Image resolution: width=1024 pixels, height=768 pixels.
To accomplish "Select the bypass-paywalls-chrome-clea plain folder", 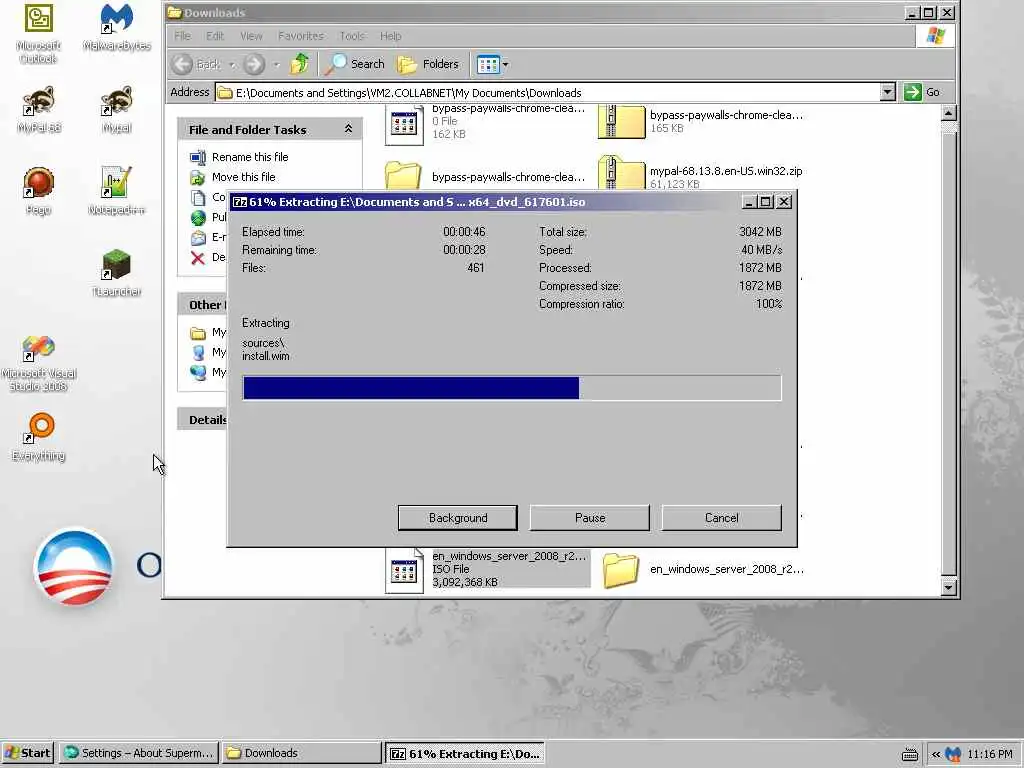I will pyautogui.click(x=485, y=176).
